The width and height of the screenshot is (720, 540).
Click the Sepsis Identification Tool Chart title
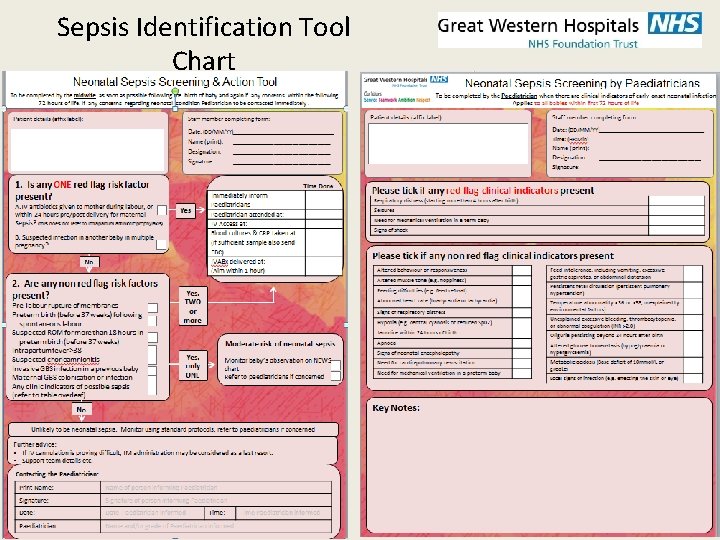tap(203, 43)
